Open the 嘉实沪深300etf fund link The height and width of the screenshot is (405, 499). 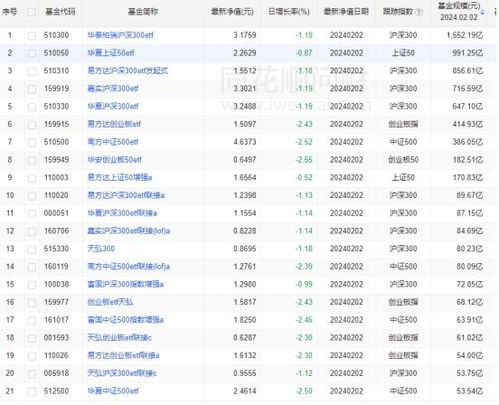tap(113, 89)
